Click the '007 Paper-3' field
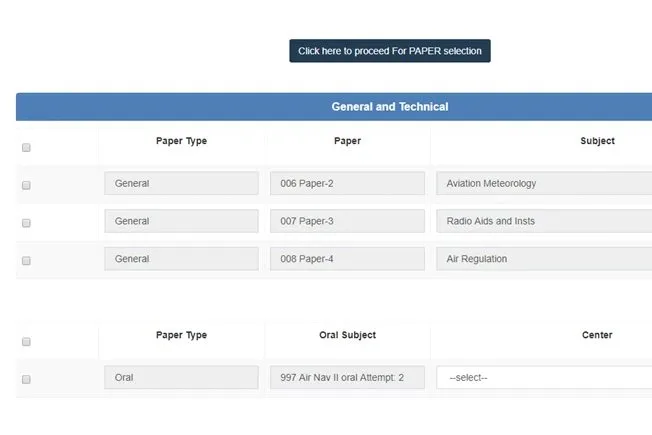Viewport: 652px width, 435px height. [x=347, y=221]
